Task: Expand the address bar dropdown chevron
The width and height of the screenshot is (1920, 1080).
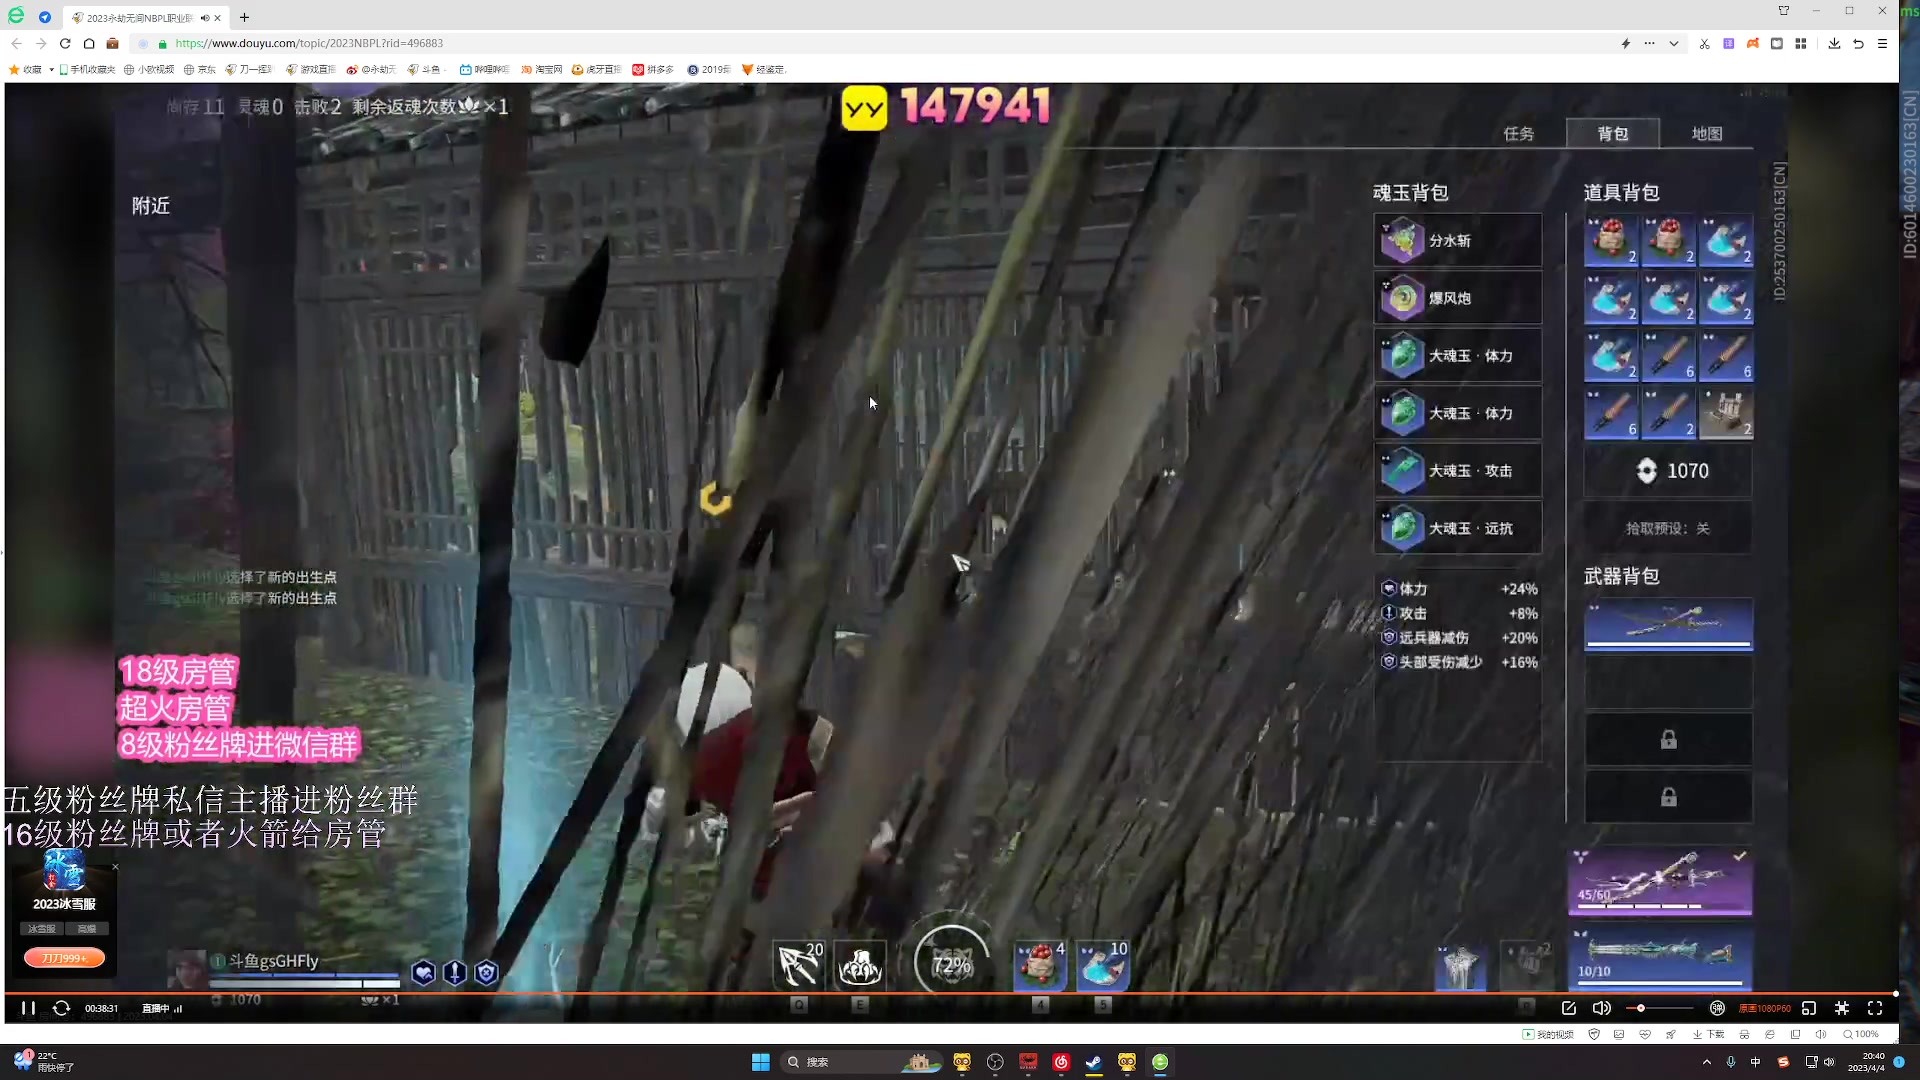Action: coord(1673,43)
